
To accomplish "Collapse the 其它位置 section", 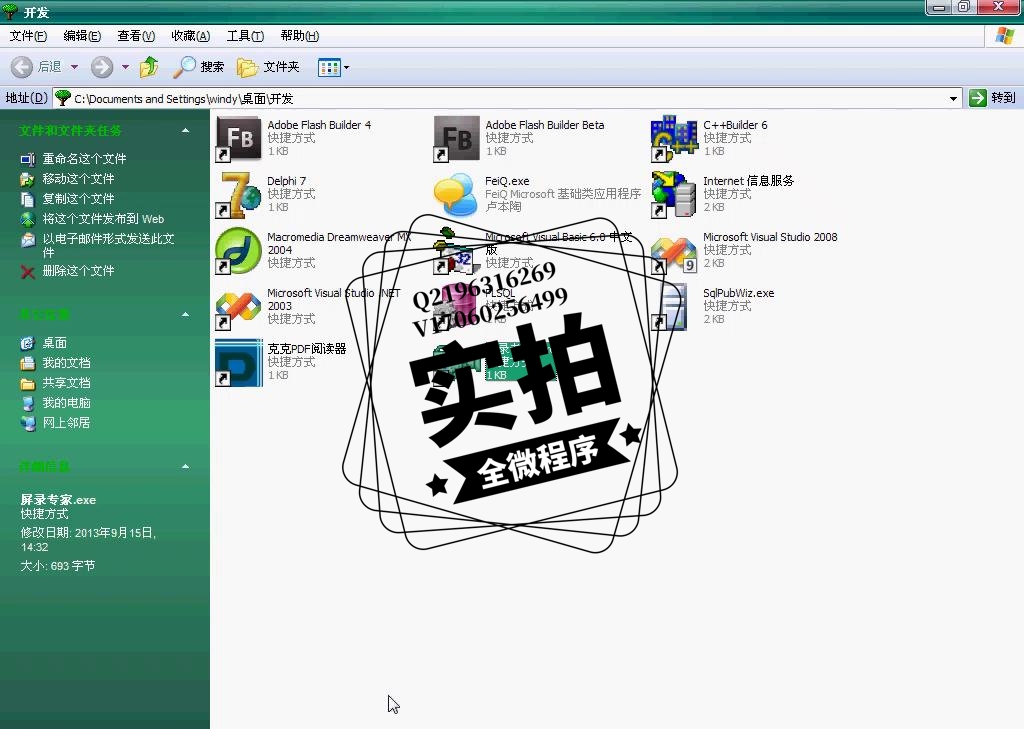I will click(185, 315).
